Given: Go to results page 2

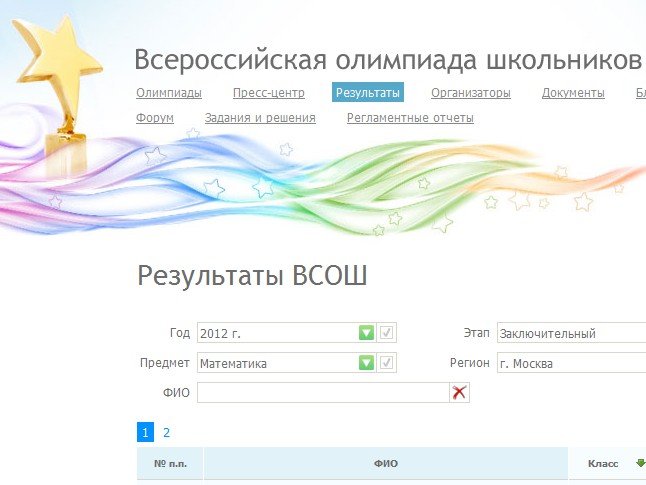Looking at the screenshot, I should [167, 433].
